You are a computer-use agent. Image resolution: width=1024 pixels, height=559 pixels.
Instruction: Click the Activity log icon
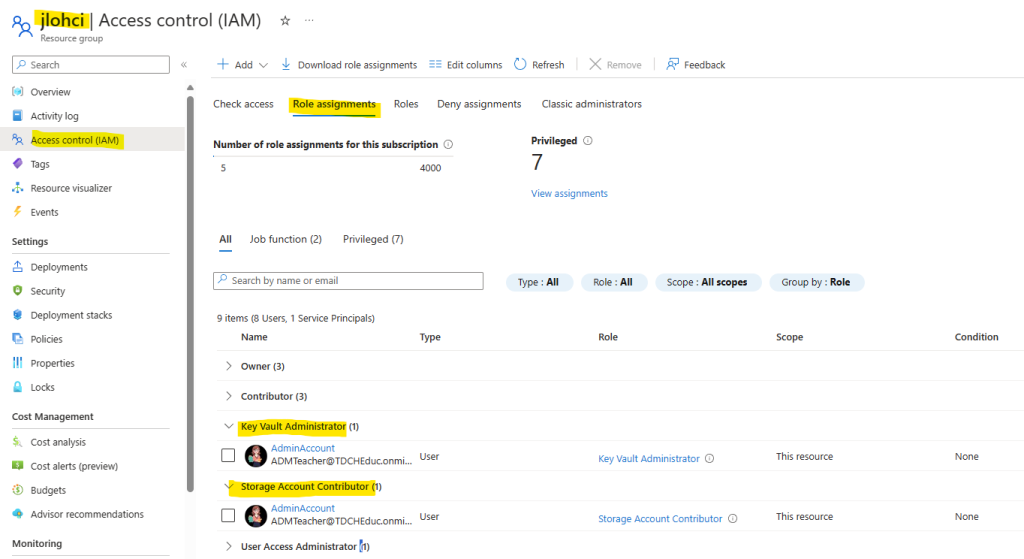point(18,116)
